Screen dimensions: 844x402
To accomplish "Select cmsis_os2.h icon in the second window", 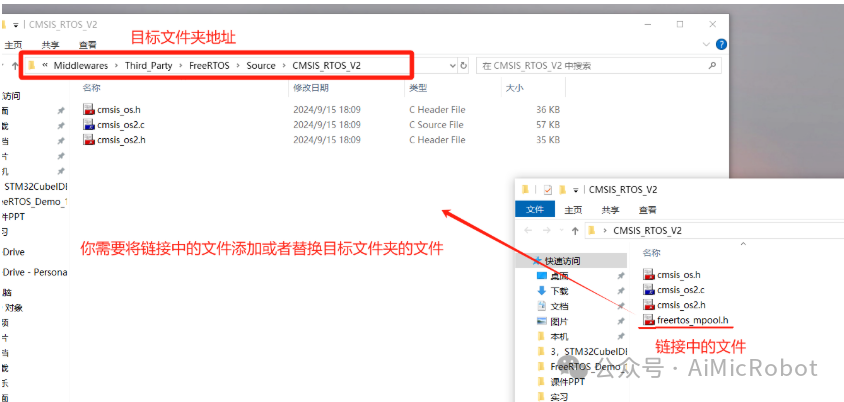I will point(649,305).
